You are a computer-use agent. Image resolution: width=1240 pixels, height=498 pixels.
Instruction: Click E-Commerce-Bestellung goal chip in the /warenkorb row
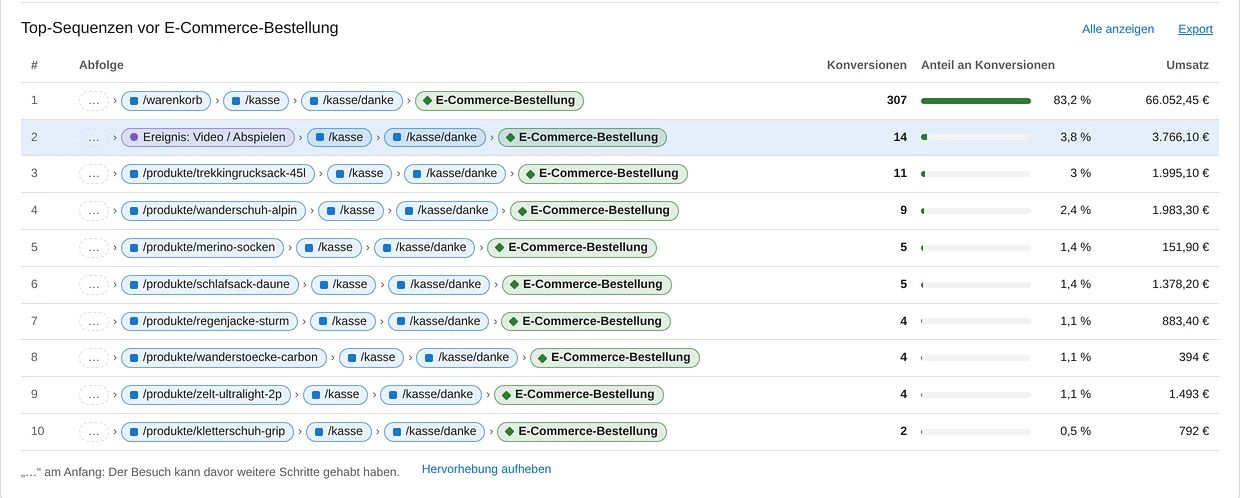pos(500,100)
